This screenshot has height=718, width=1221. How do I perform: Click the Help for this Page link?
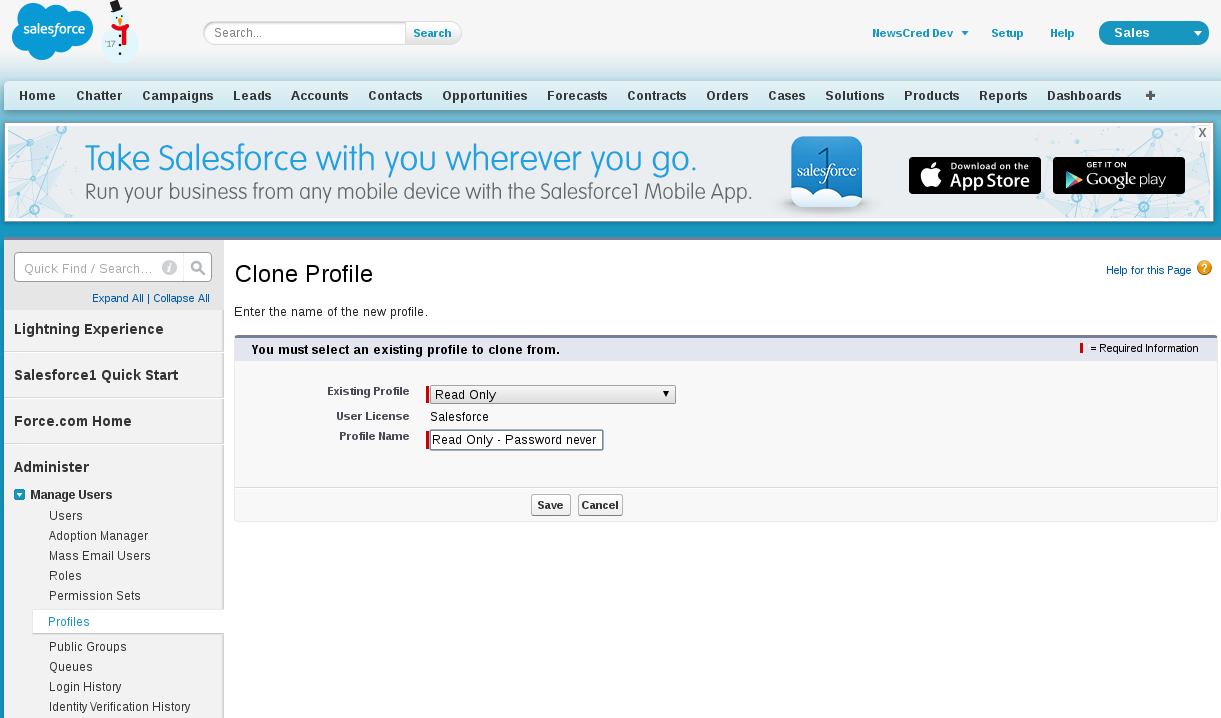(x=1148, y=270)
